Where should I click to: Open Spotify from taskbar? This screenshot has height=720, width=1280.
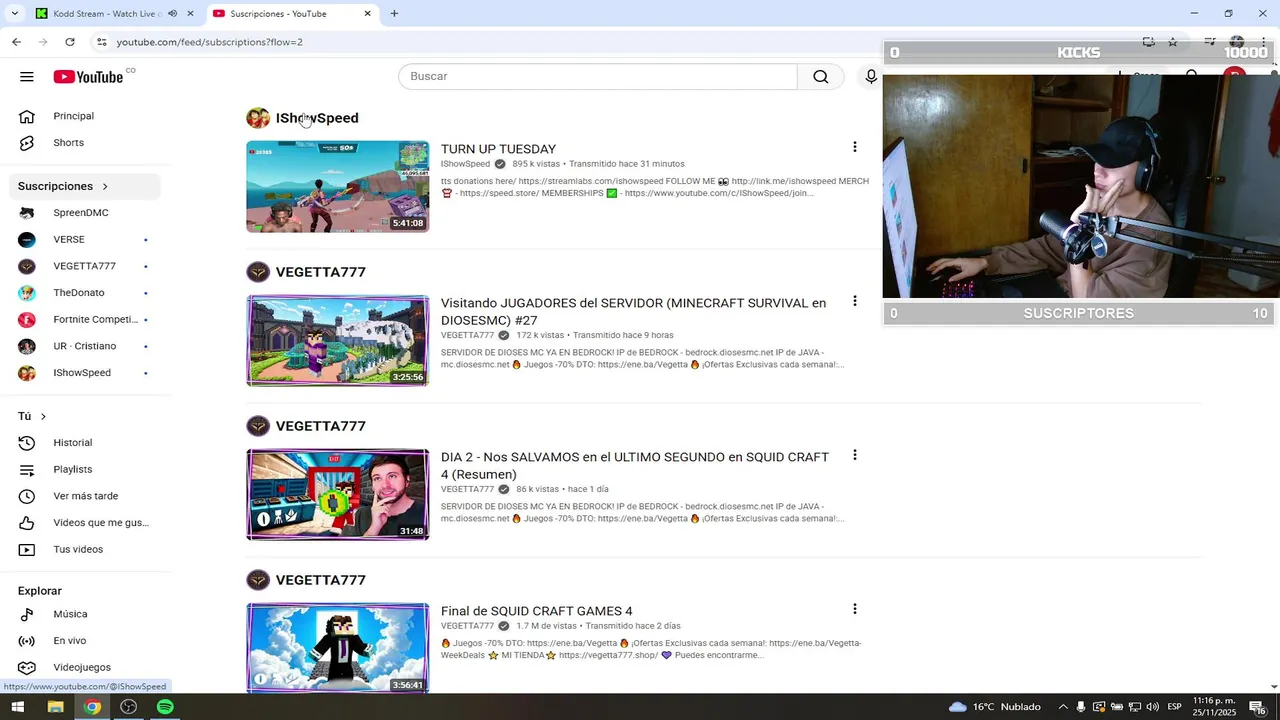pos(165,707)
